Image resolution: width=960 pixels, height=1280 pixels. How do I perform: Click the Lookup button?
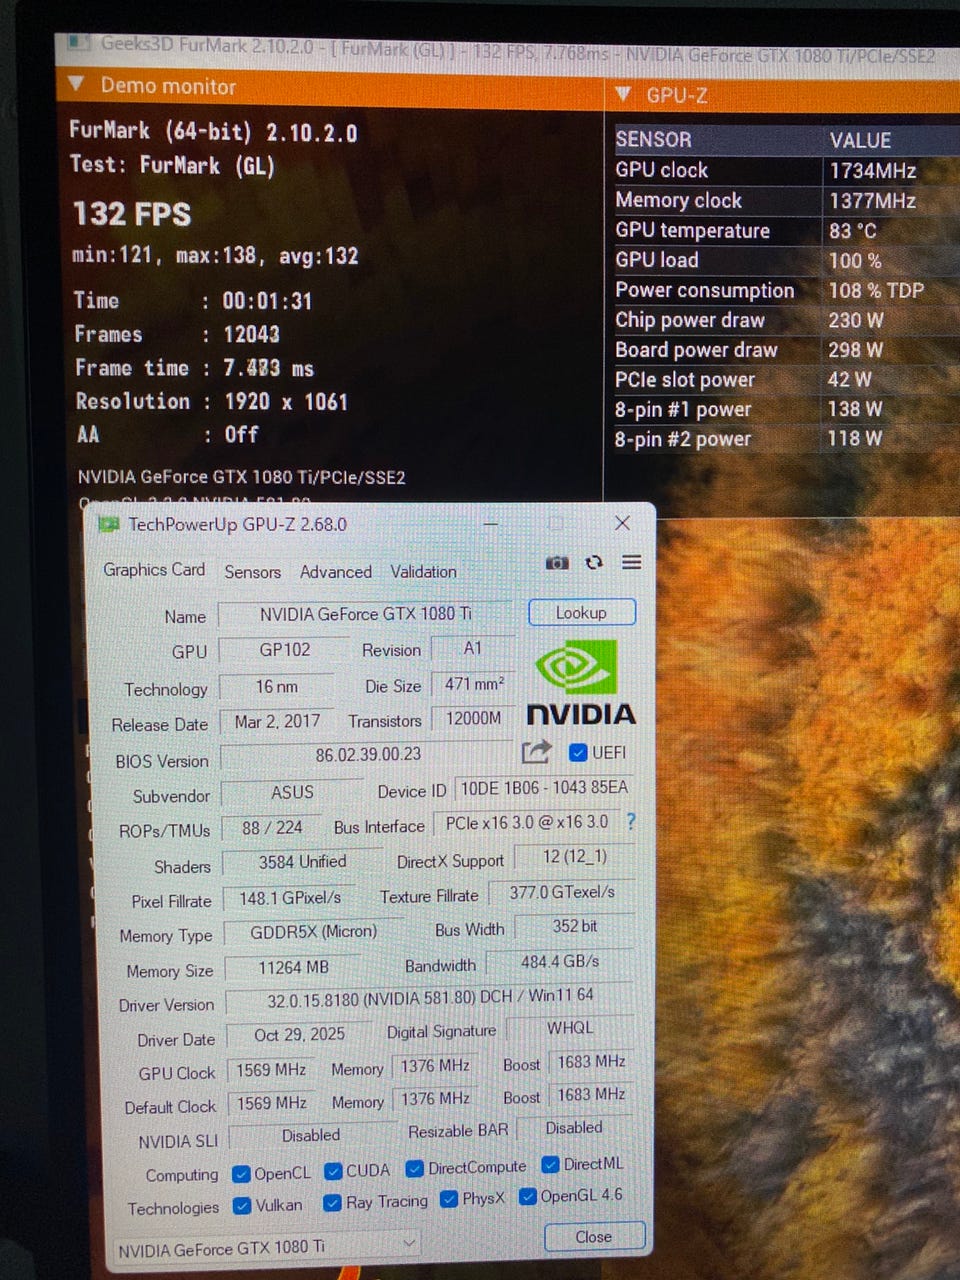click(x=582, y=612)
